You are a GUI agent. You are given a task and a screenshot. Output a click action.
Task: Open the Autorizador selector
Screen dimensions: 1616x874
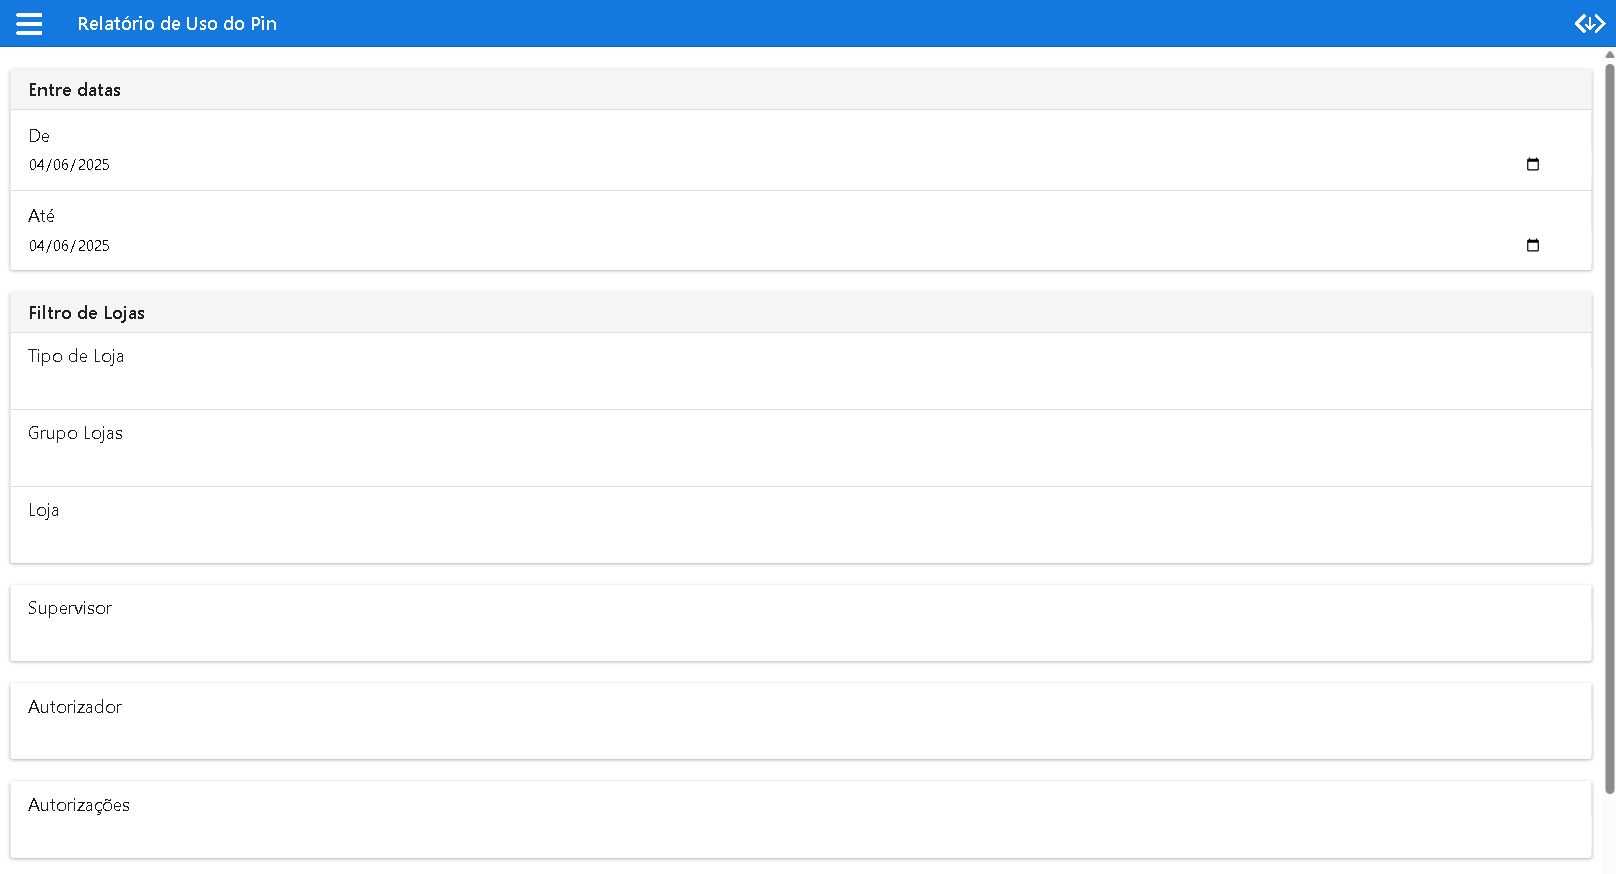coord(800,721)
